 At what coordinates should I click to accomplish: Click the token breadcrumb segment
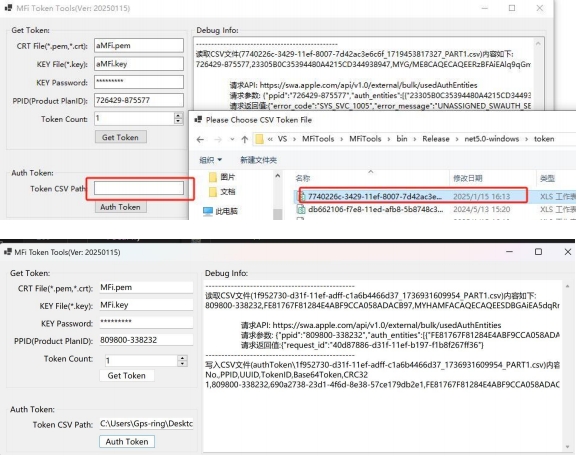pyautogui.click(x=544, y=139)
